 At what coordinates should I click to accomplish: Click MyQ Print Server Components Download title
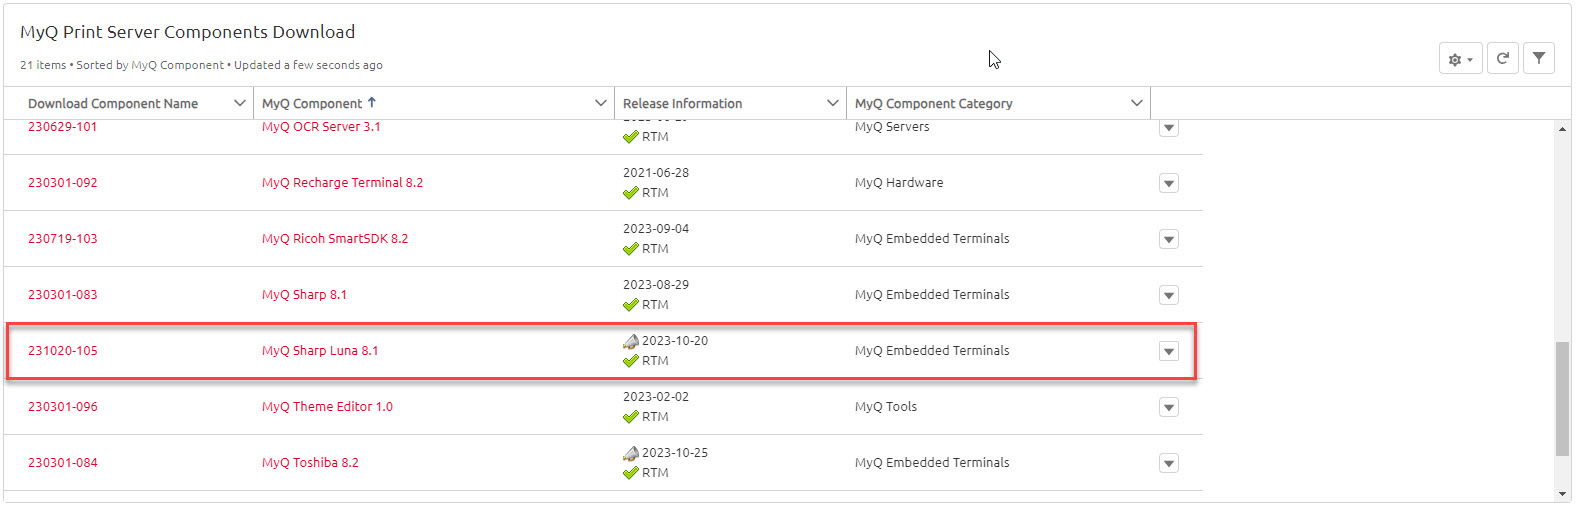tap(188, 32)
